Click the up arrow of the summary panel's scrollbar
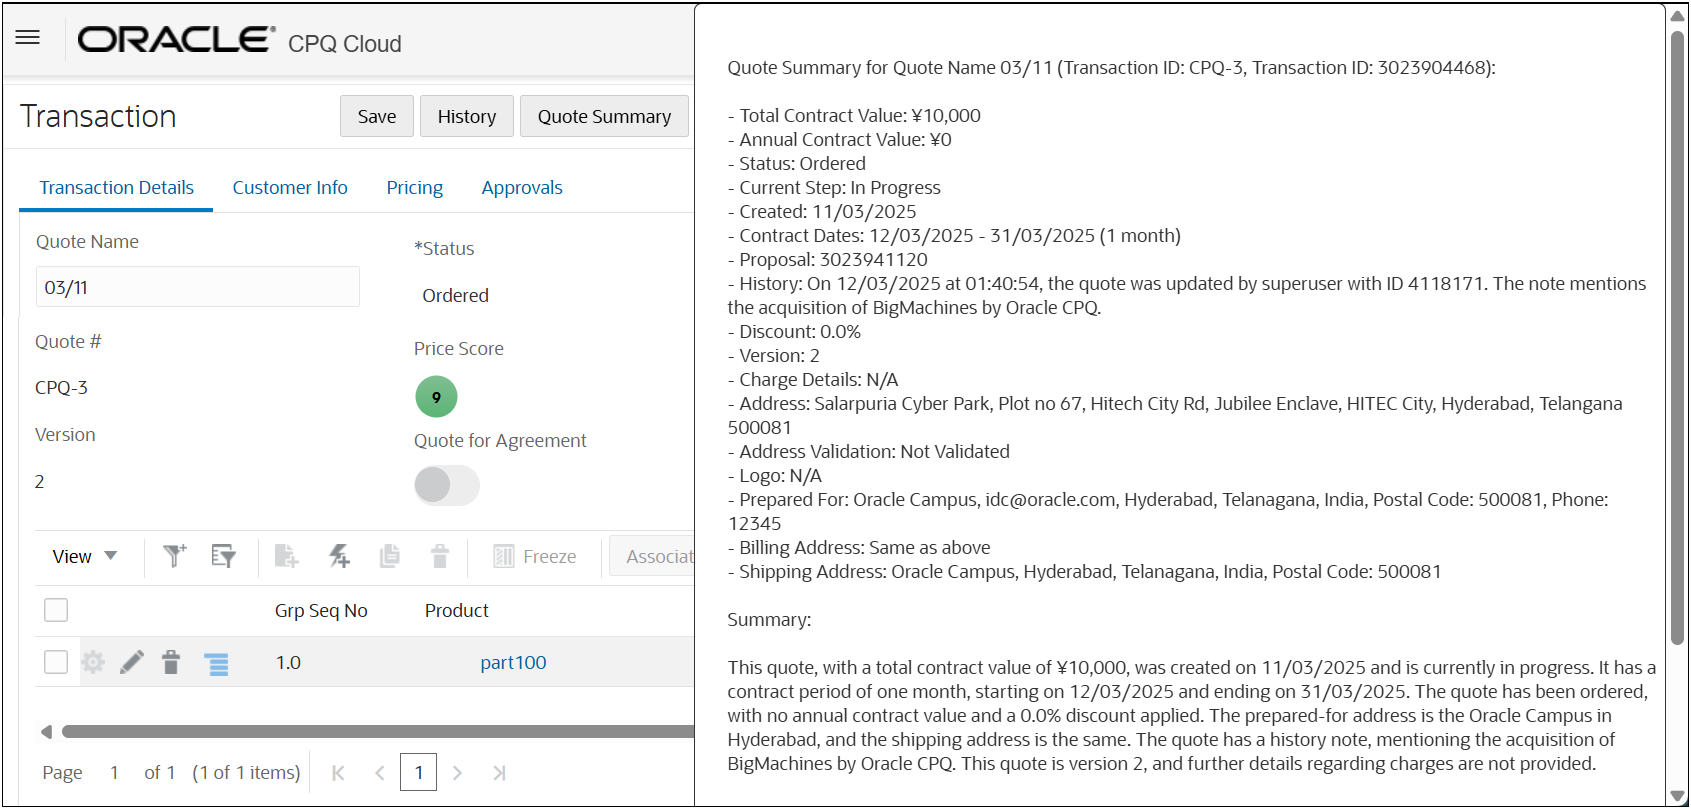The height and width of the screenshot is (809, 1691). point(1678,15)
